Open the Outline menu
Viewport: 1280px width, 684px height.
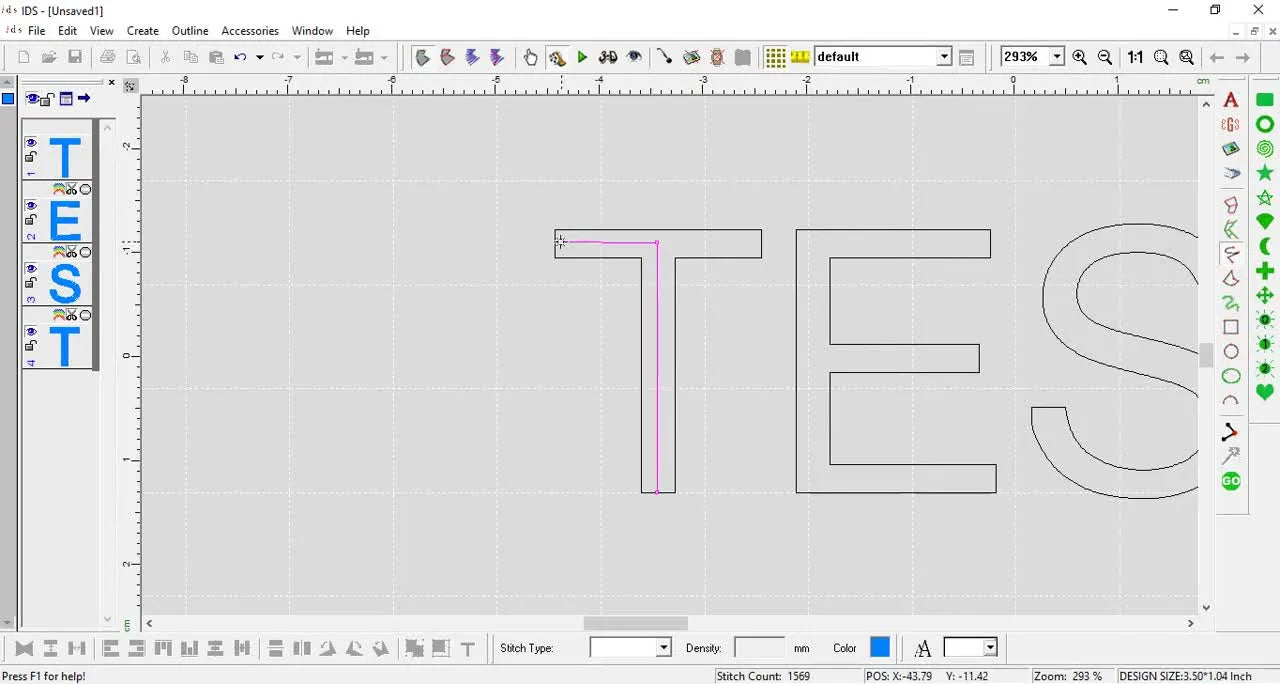coord(190,31)
